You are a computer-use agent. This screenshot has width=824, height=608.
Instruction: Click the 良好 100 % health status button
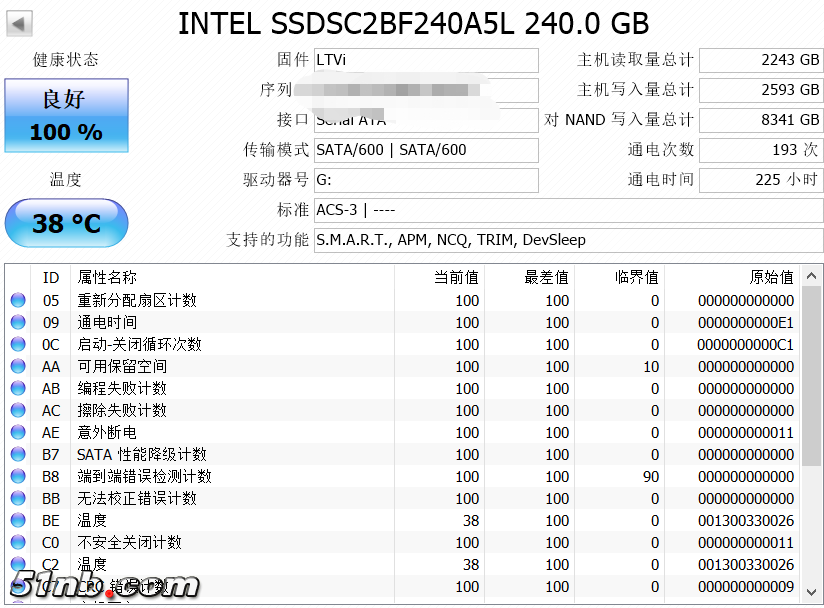pos(66,115)
